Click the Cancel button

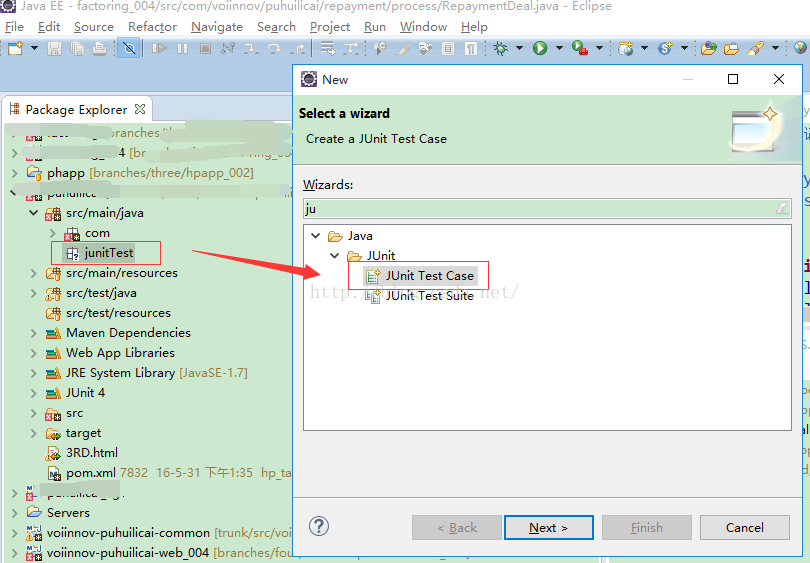tap(744, 527)
